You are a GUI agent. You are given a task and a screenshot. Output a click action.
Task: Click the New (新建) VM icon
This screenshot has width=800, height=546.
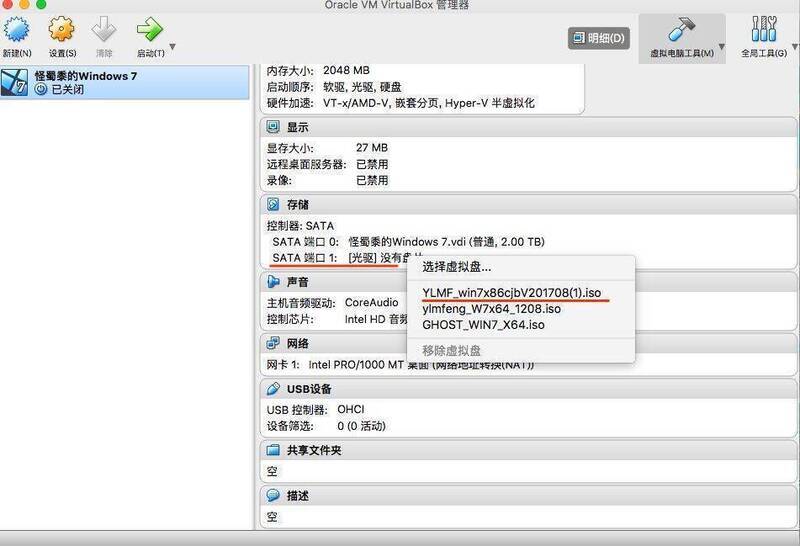16,30
